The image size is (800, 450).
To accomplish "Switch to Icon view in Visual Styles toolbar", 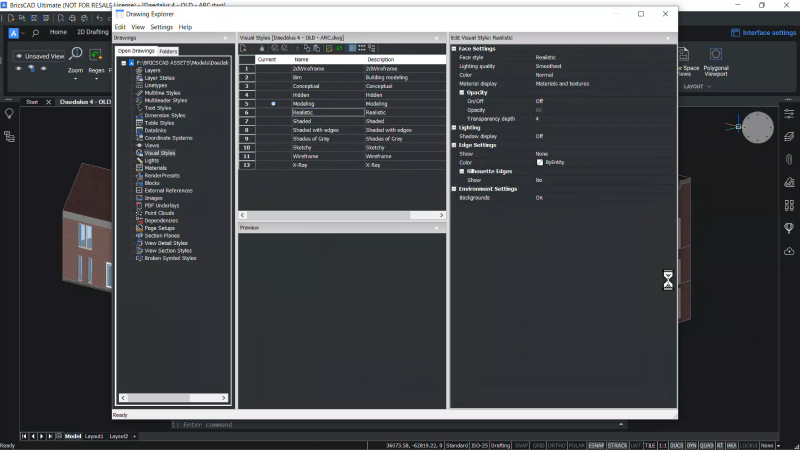I will (x=362, y=48).
